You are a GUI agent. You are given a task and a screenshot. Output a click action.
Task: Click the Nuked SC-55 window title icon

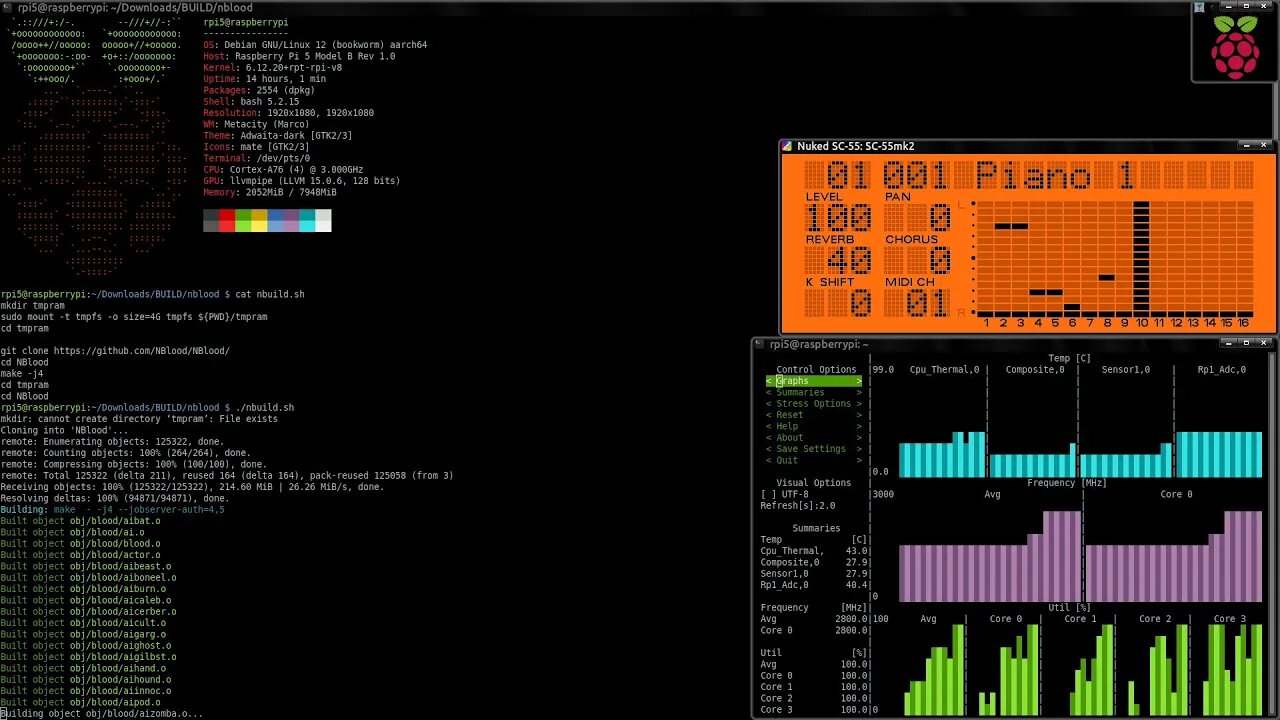click(x=787, y=146)
